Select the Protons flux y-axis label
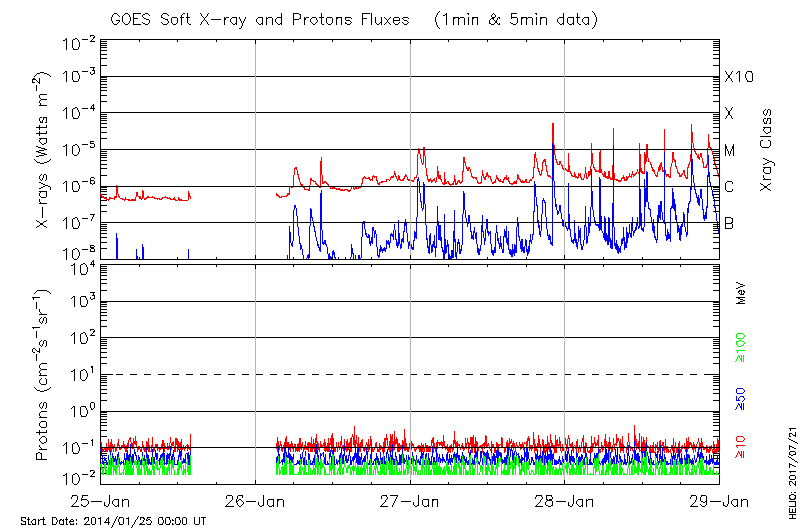Viewport: 800px width, 530px height. point(43,374)
